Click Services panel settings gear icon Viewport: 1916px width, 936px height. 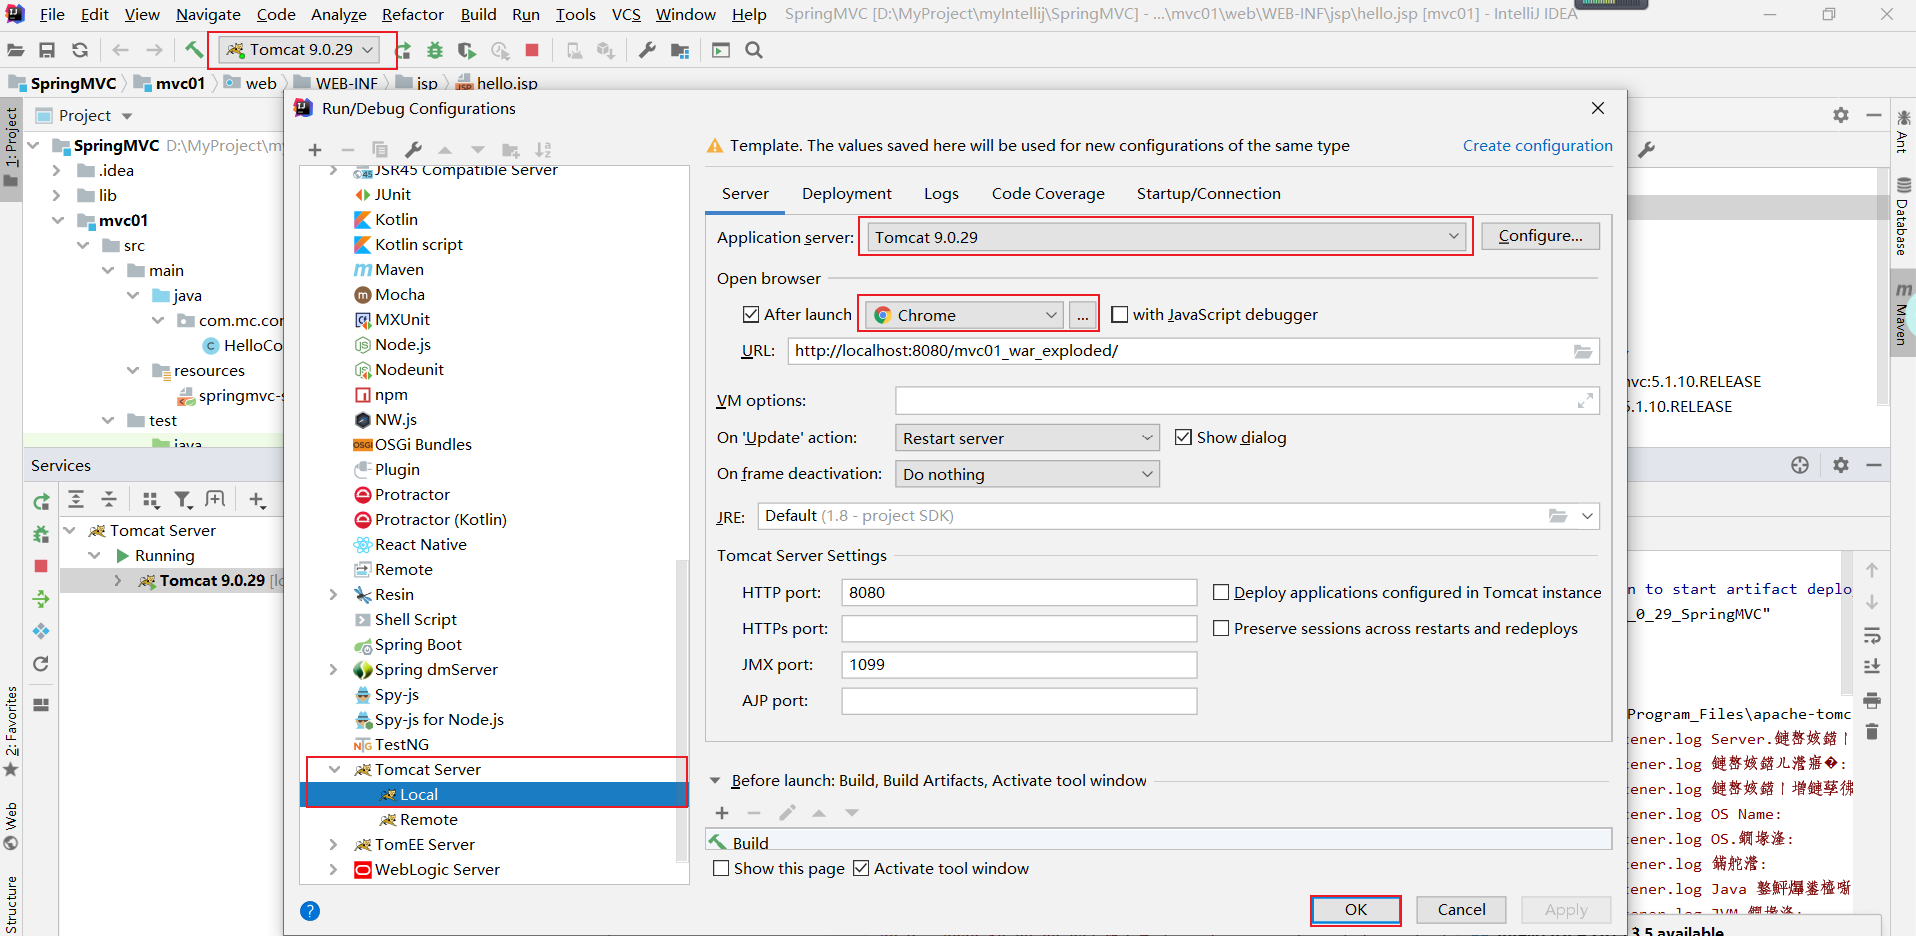1841,465
